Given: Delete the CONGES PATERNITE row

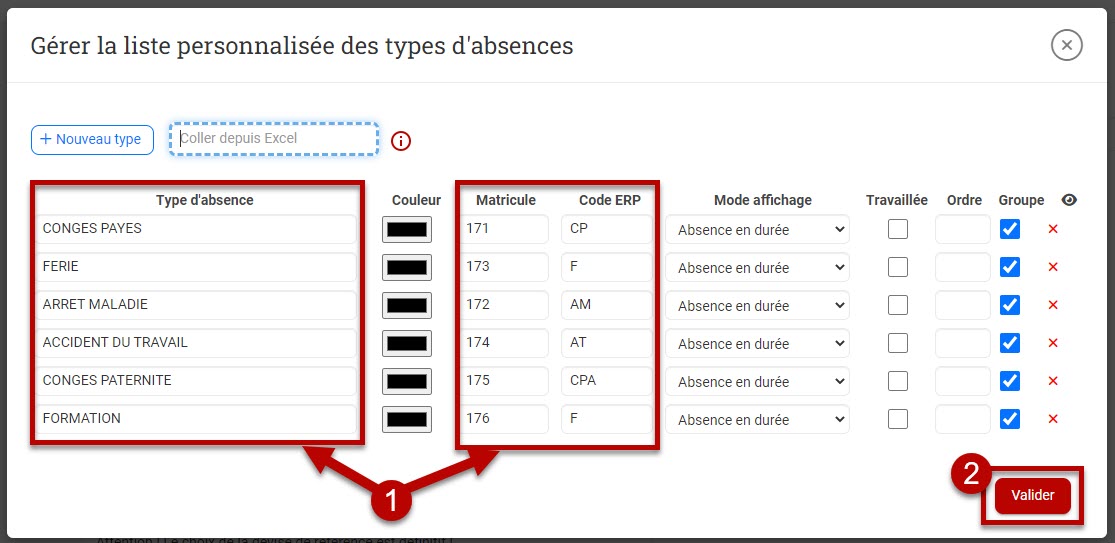Looking at the screenshot, I should [x=1052, y=382].
